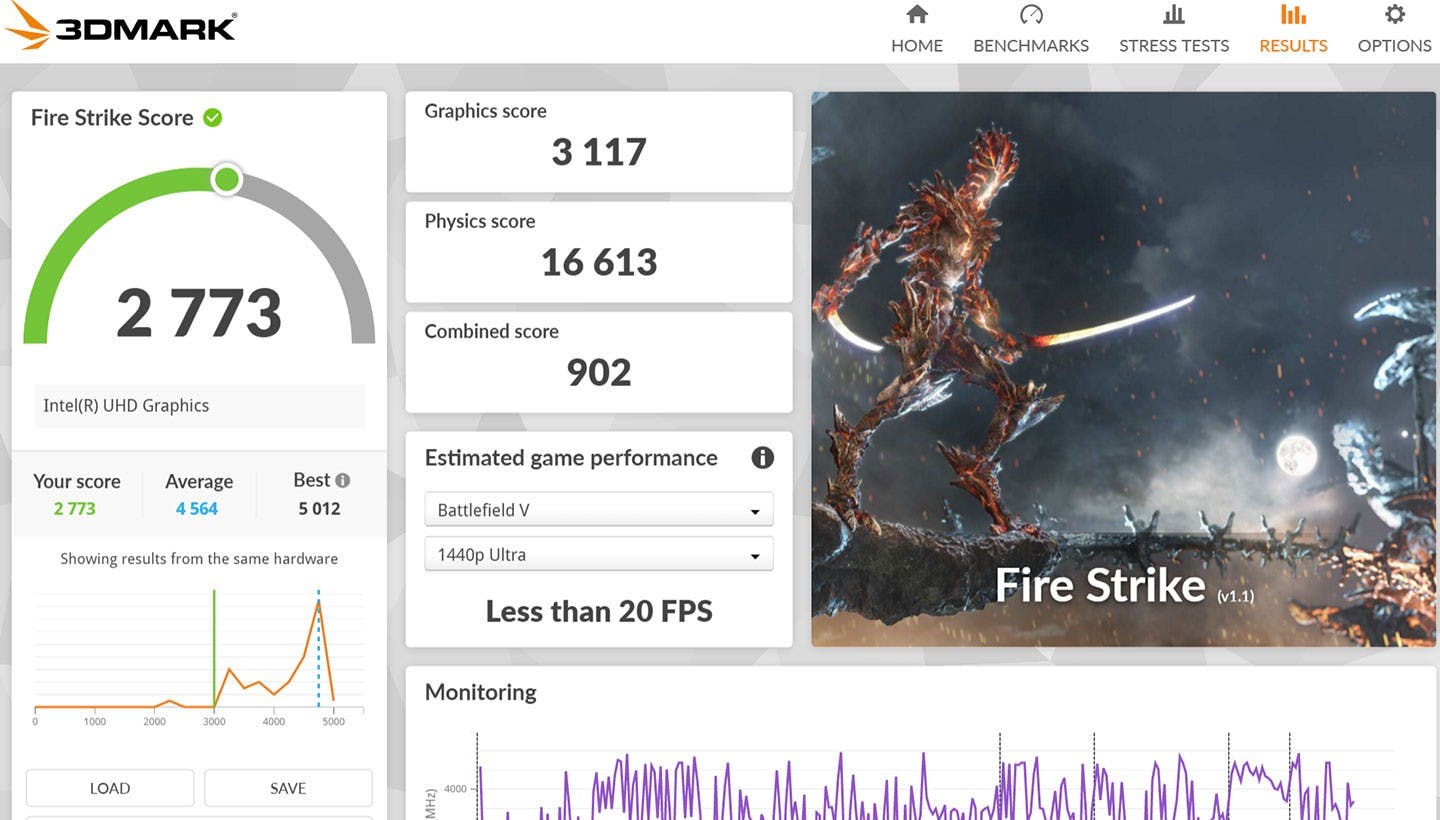The width and height of the screenshot is (1440, 820).
Task: Click the Graphics score 3 117 panel
Action: 598,142
